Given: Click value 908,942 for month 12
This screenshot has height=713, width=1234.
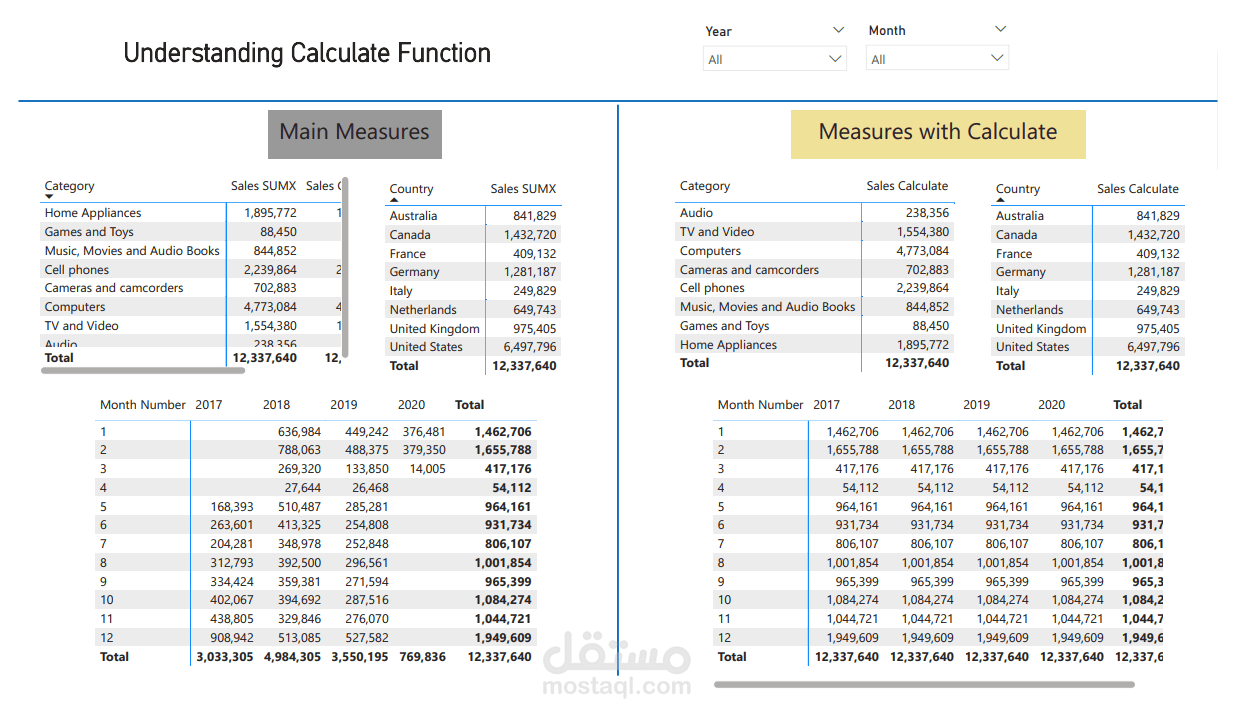Looking at the screenshot, I should [231, 638].
